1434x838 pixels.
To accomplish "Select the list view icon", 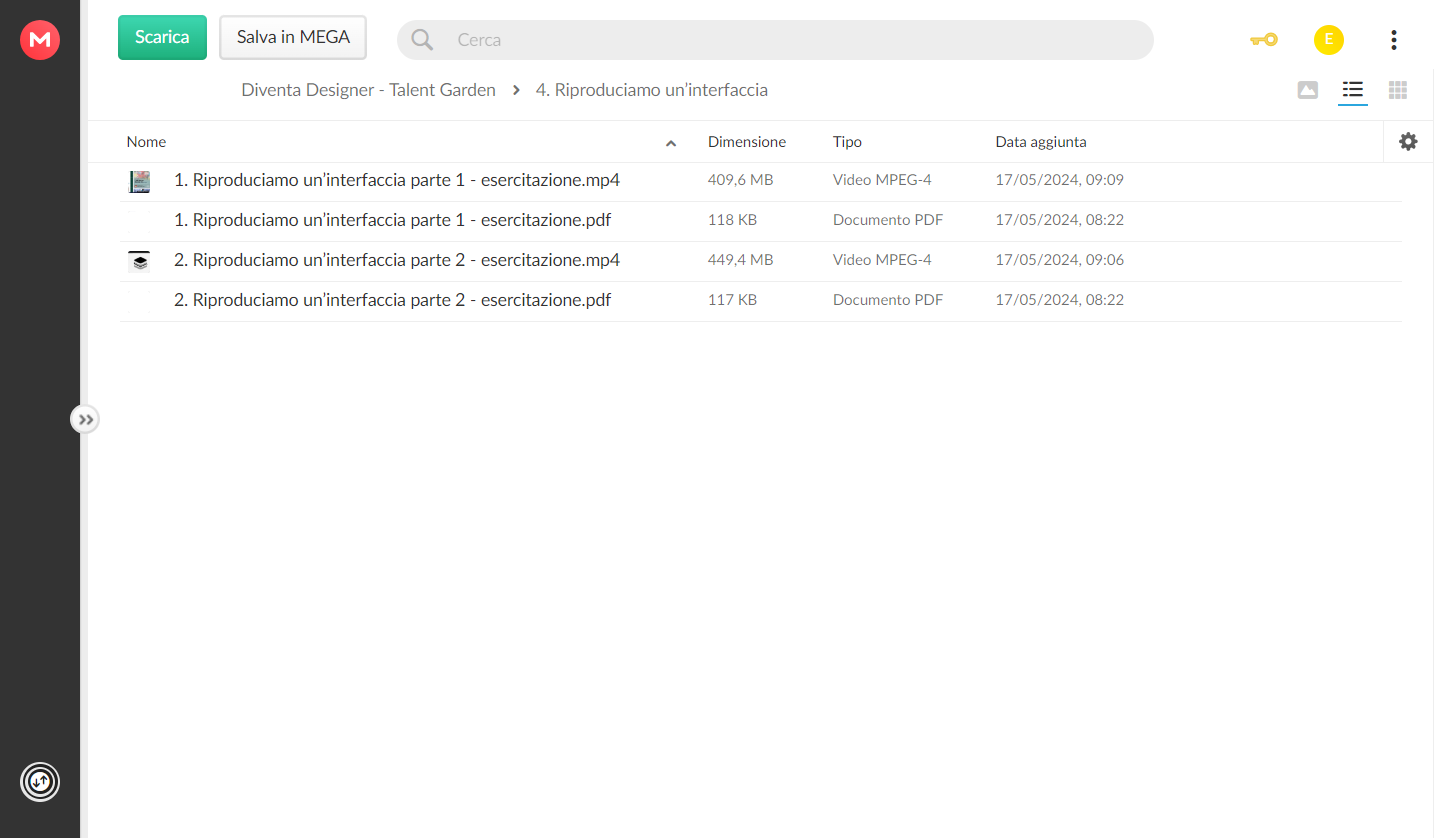I will [1353, 90].
